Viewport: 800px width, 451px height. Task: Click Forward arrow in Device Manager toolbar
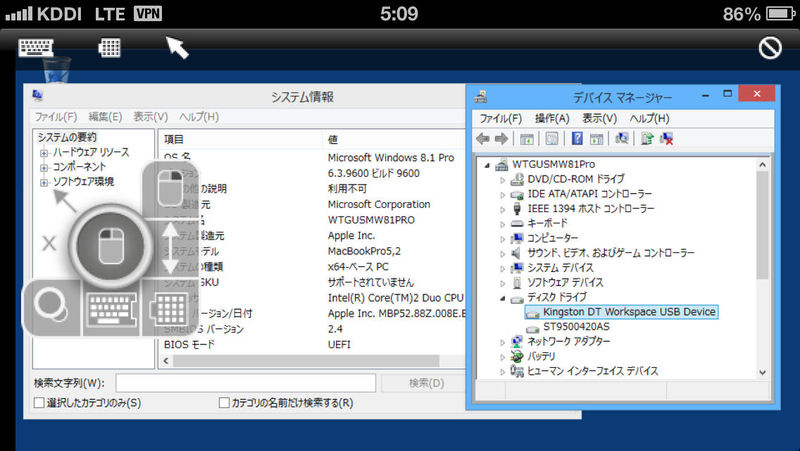click(502, 139)
